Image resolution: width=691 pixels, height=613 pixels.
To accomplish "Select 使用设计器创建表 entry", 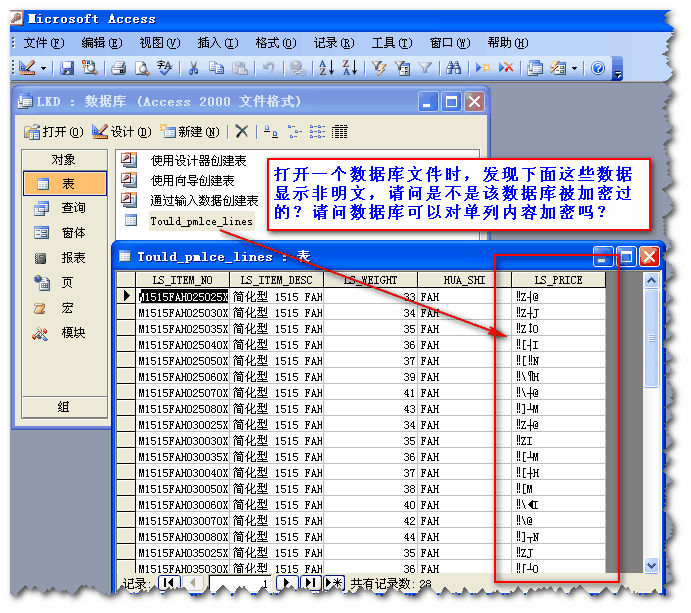I will coord(184,160).
